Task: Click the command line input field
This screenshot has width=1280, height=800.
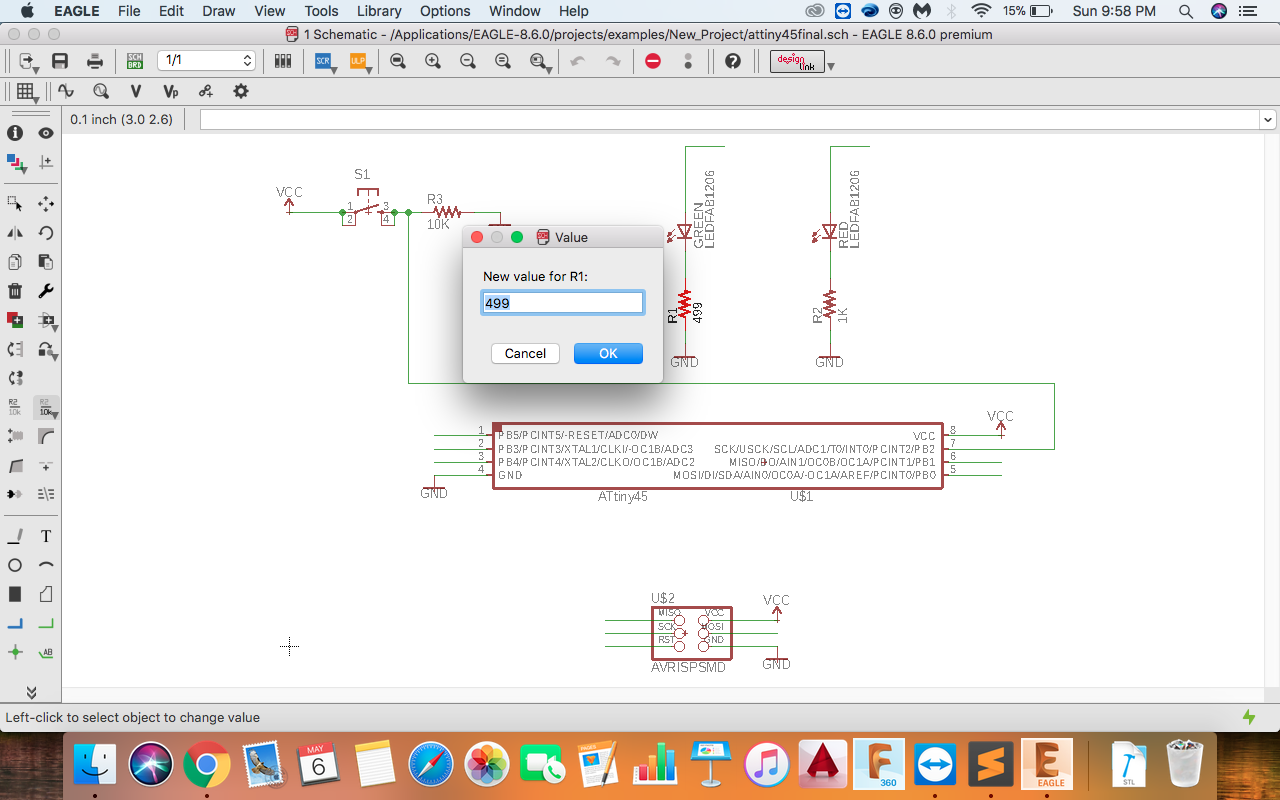Action: 729,120
